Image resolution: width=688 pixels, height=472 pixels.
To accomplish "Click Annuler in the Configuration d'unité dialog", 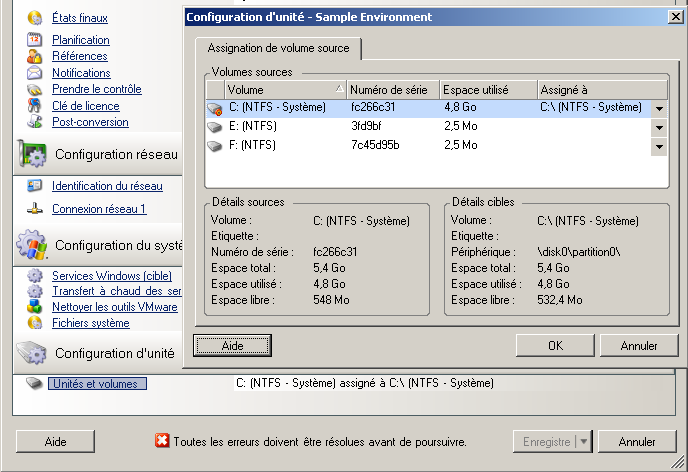I will click(639, 346).
